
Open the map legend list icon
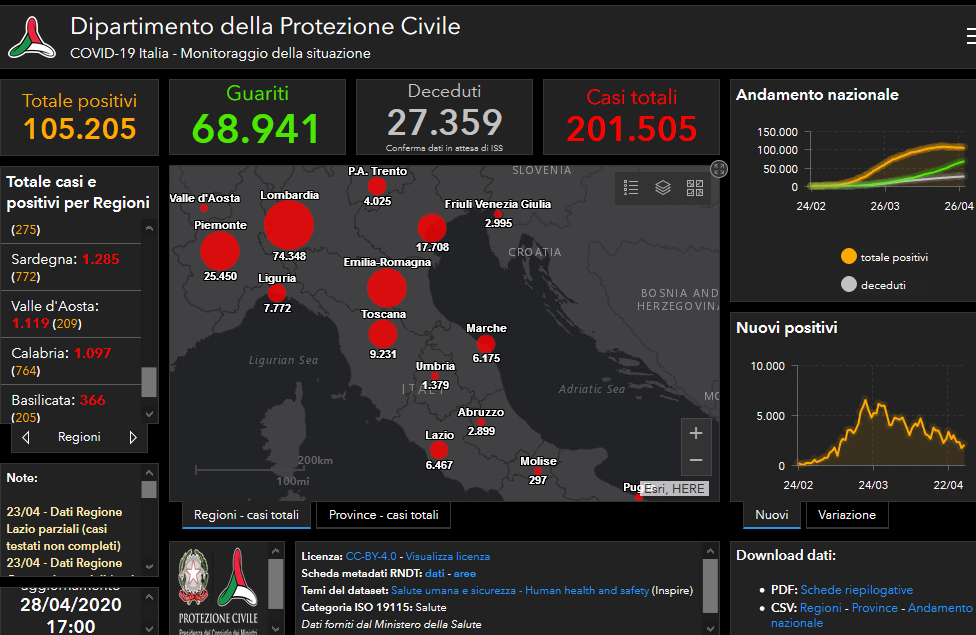click(631, 187)
